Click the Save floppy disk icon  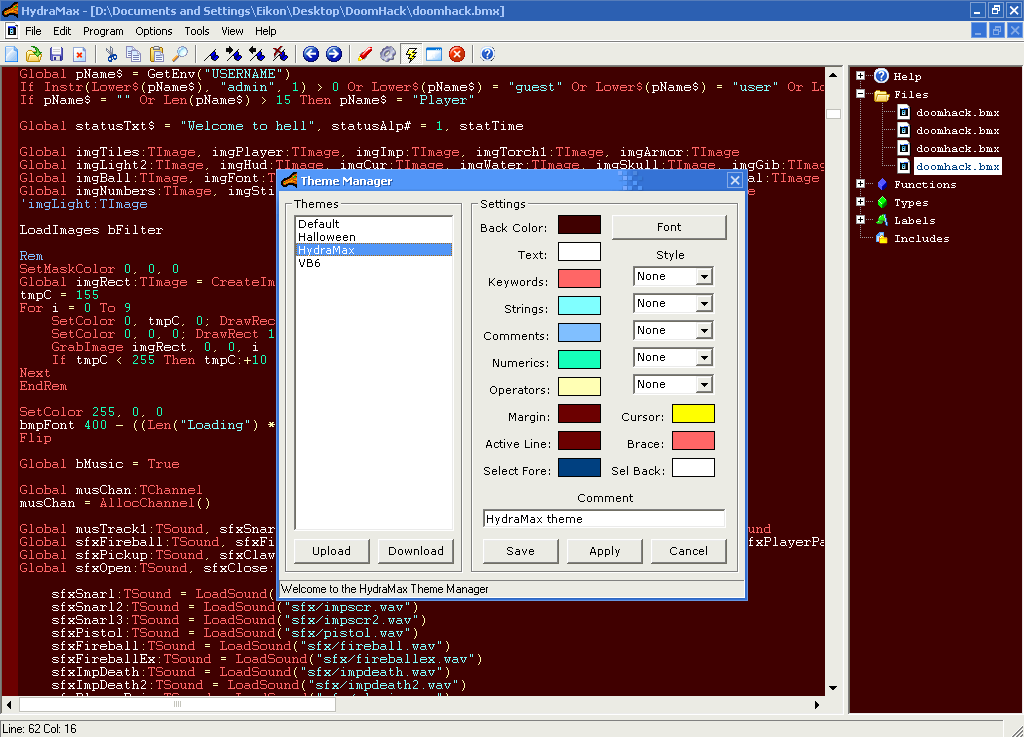(x=56, y=54)
